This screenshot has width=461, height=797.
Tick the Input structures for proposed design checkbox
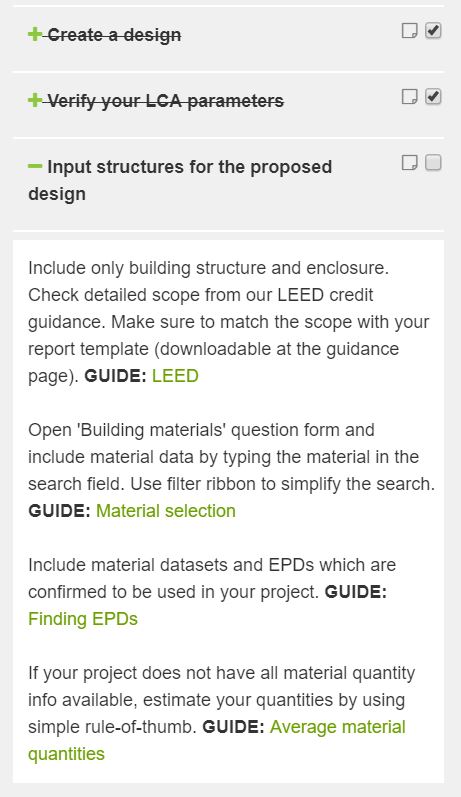pos(433,163)
